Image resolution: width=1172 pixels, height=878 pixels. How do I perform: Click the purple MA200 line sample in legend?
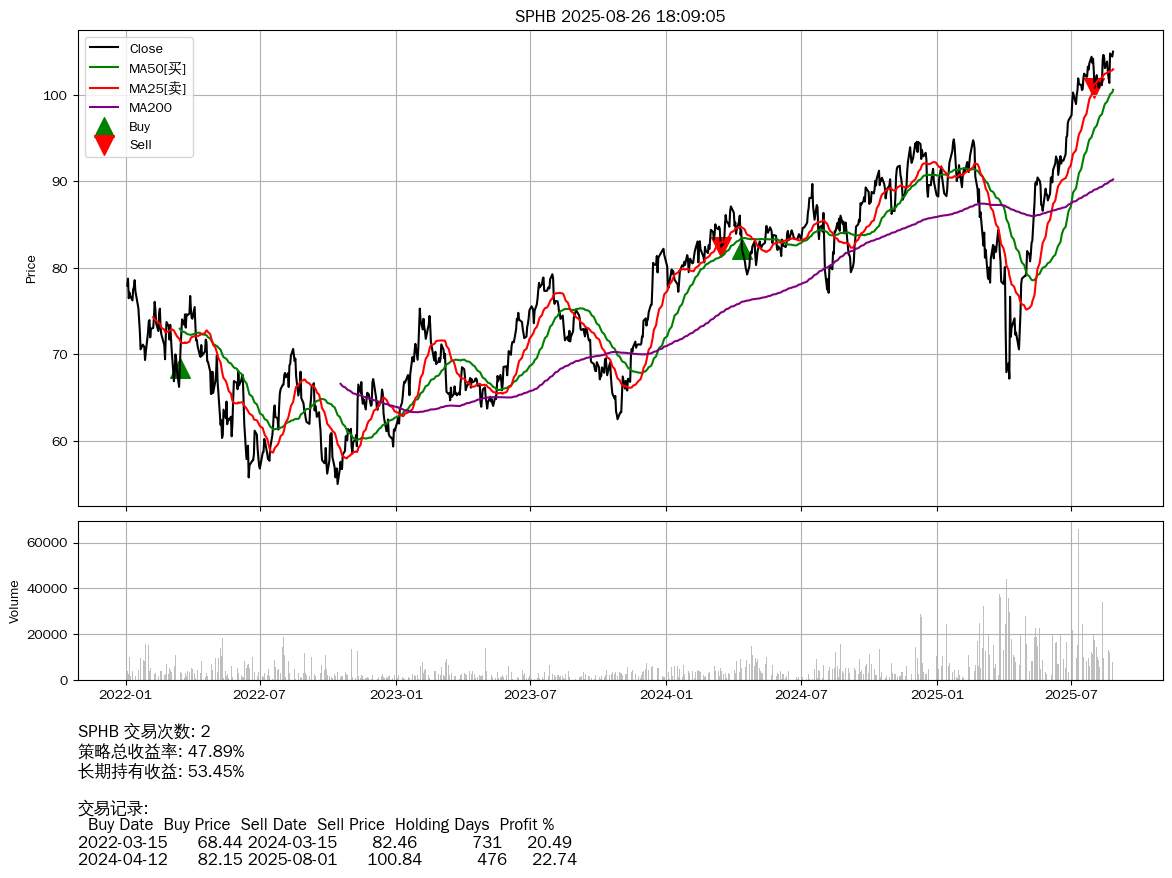104,107
